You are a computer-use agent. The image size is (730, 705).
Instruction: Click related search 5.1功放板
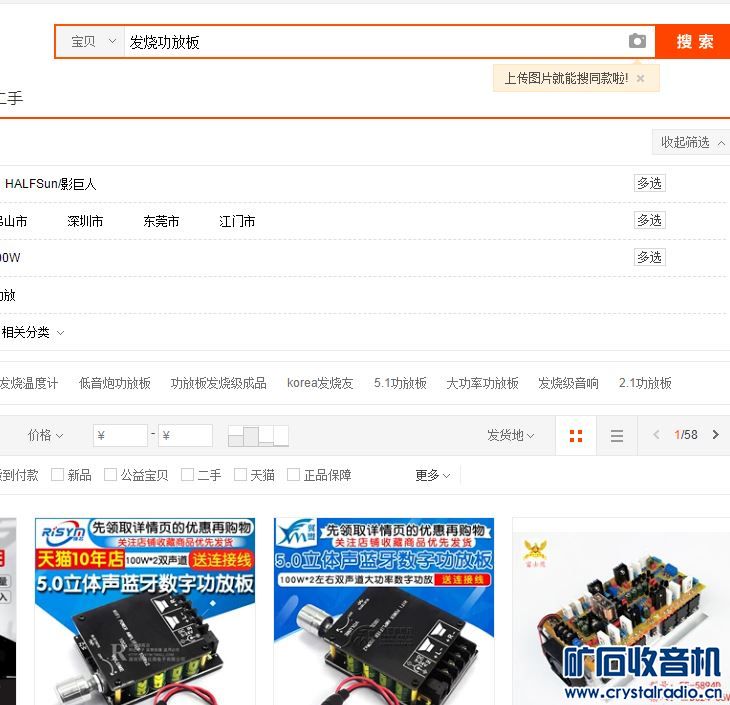400,383
